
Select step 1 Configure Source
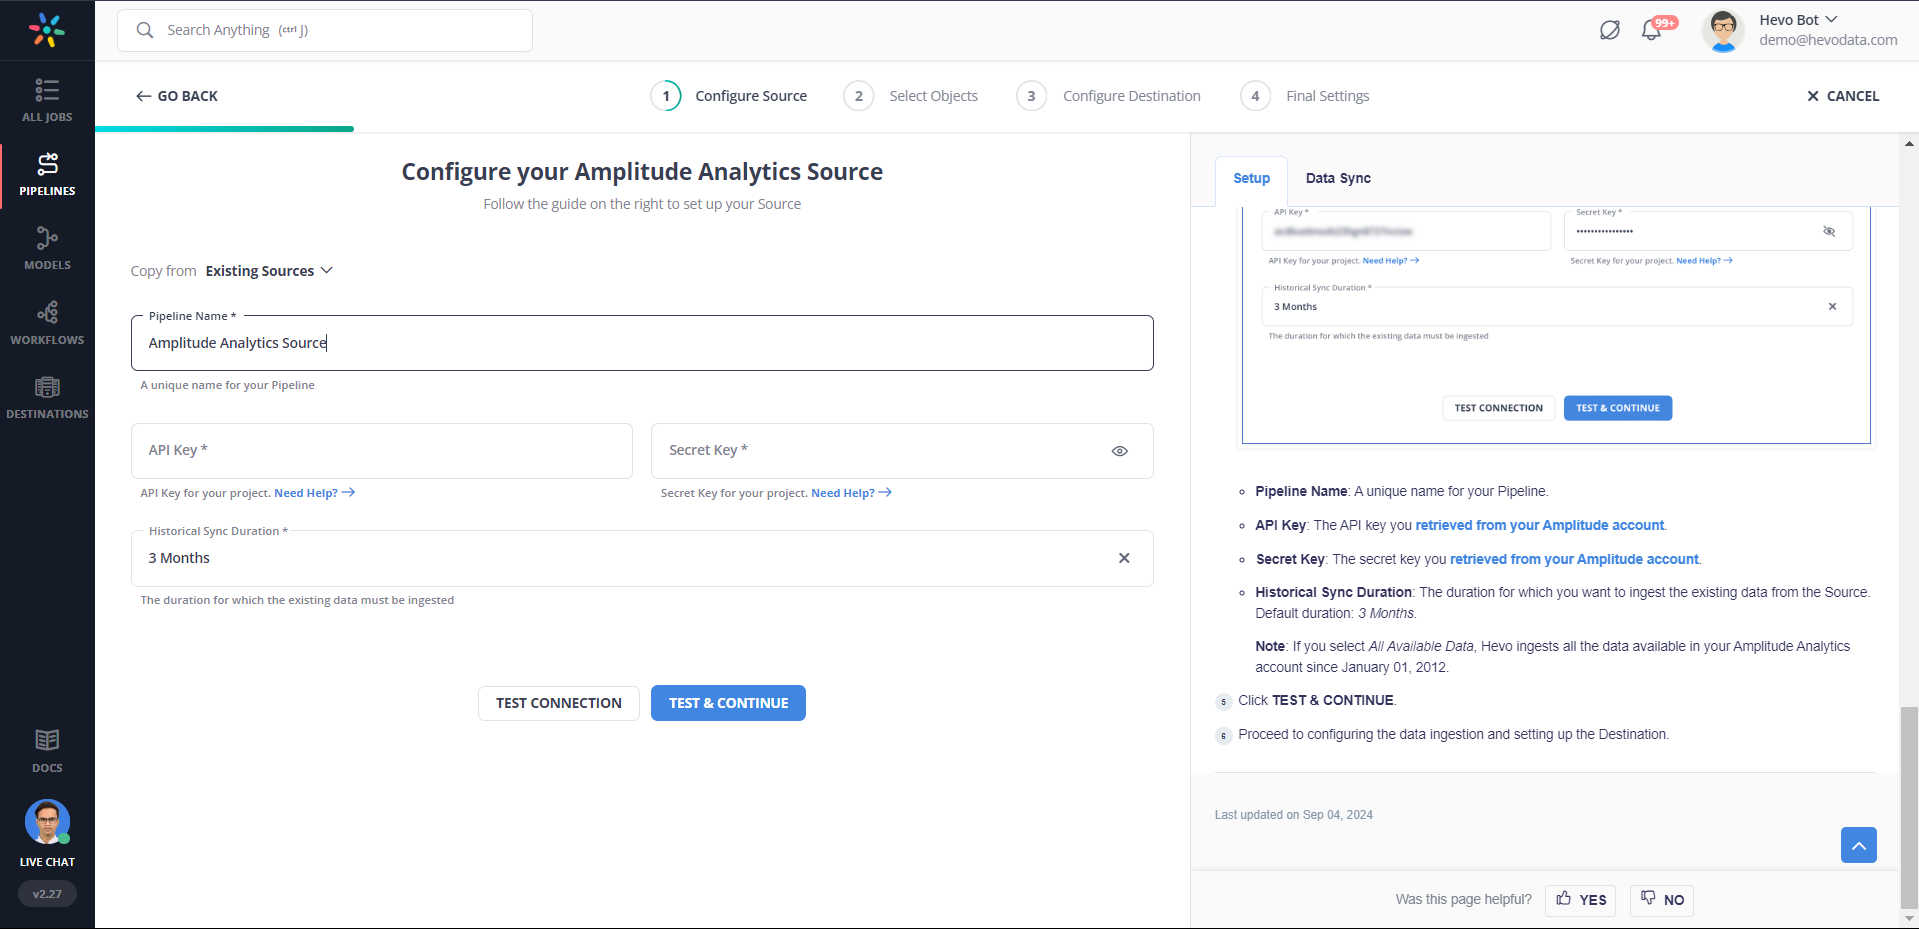point(729,96)
